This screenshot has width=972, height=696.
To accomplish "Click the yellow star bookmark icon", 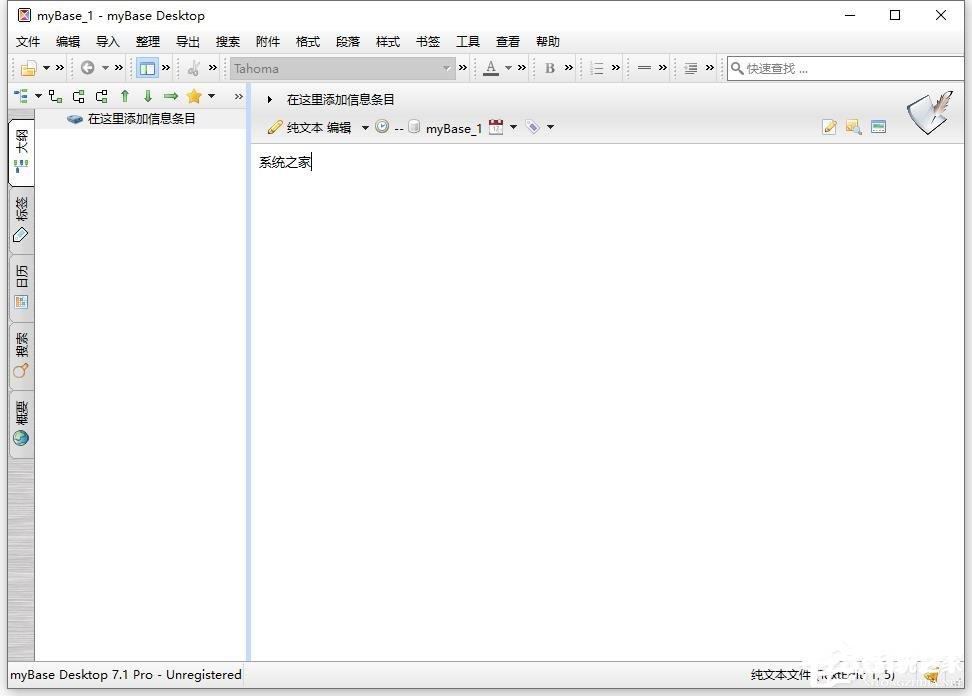I will (x=194, y=96).
